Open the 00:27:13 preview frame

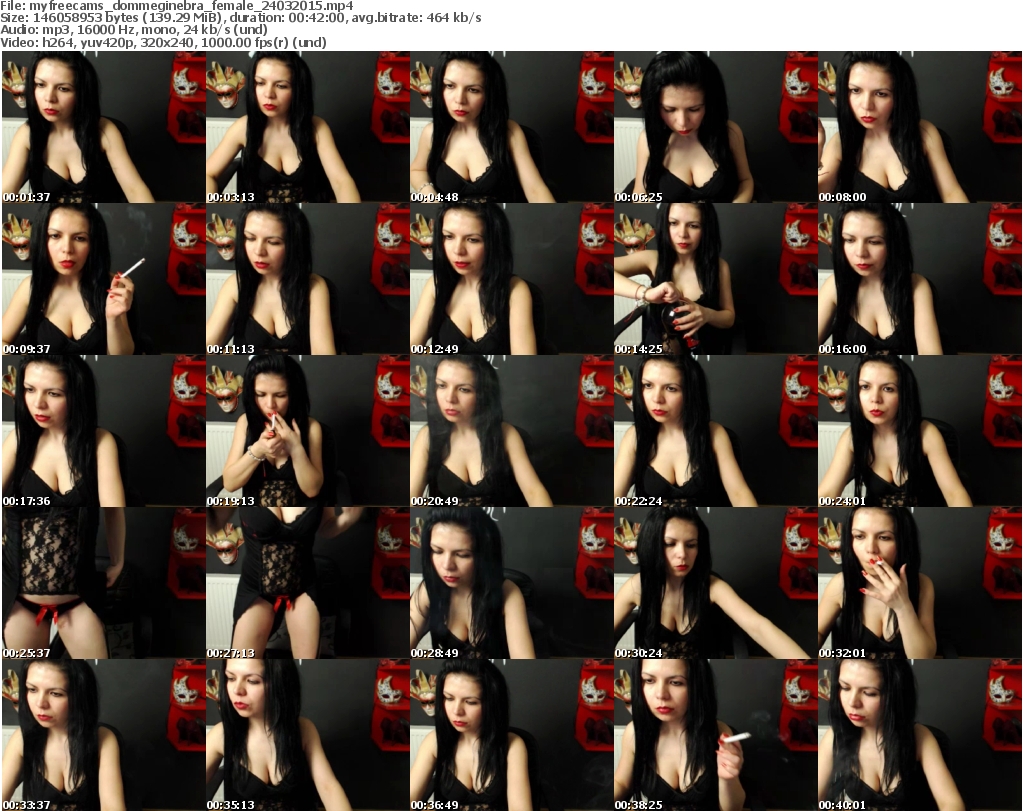click(x=308, y=583)
